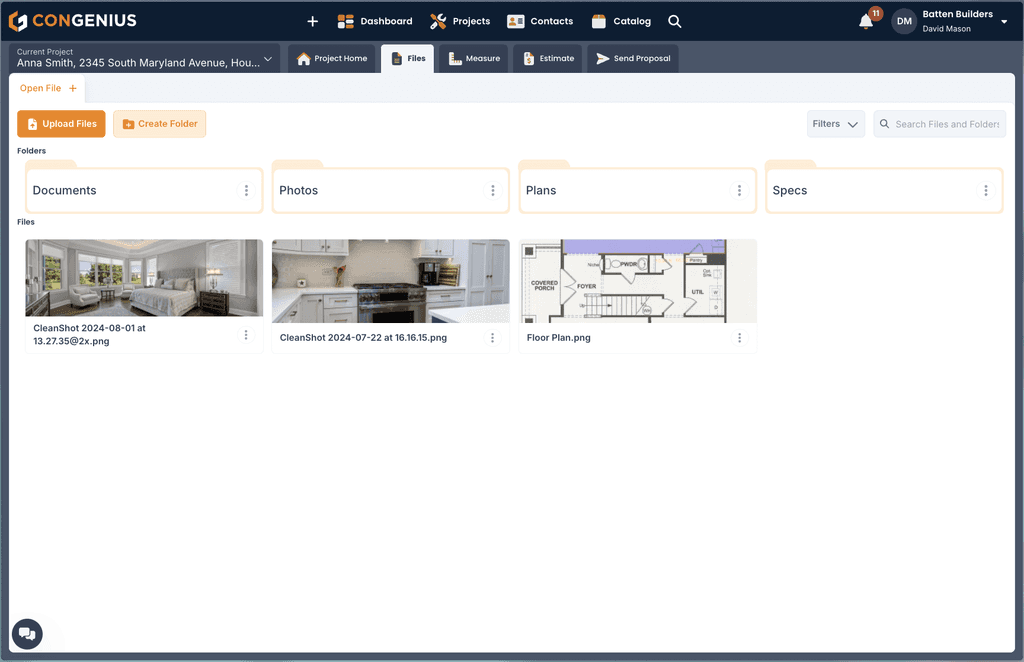
Task: Check notifications via the bell
Action: point(866,20)
